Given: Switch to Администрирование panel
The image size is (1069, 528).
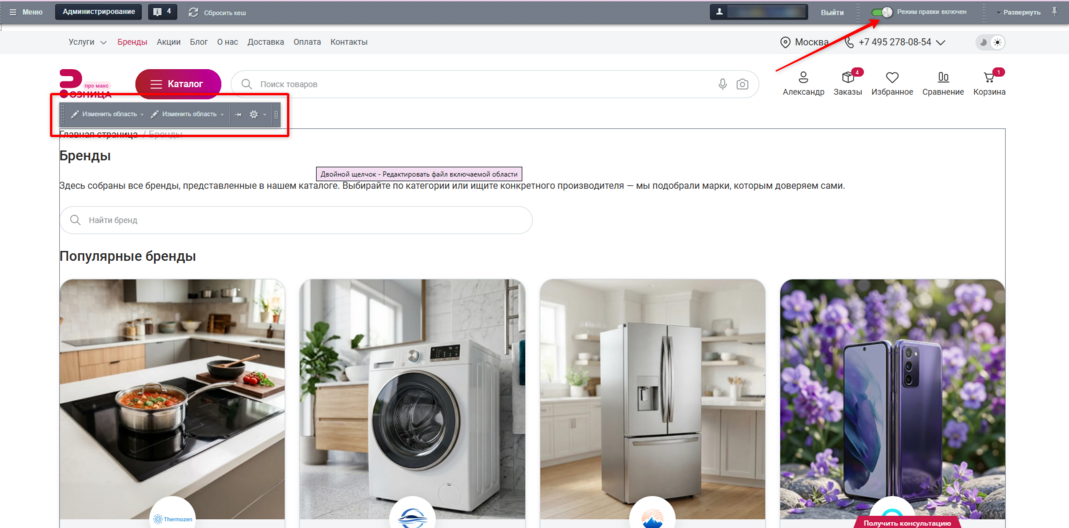Looking at the screenshot, I should click(x=98, y=12).
